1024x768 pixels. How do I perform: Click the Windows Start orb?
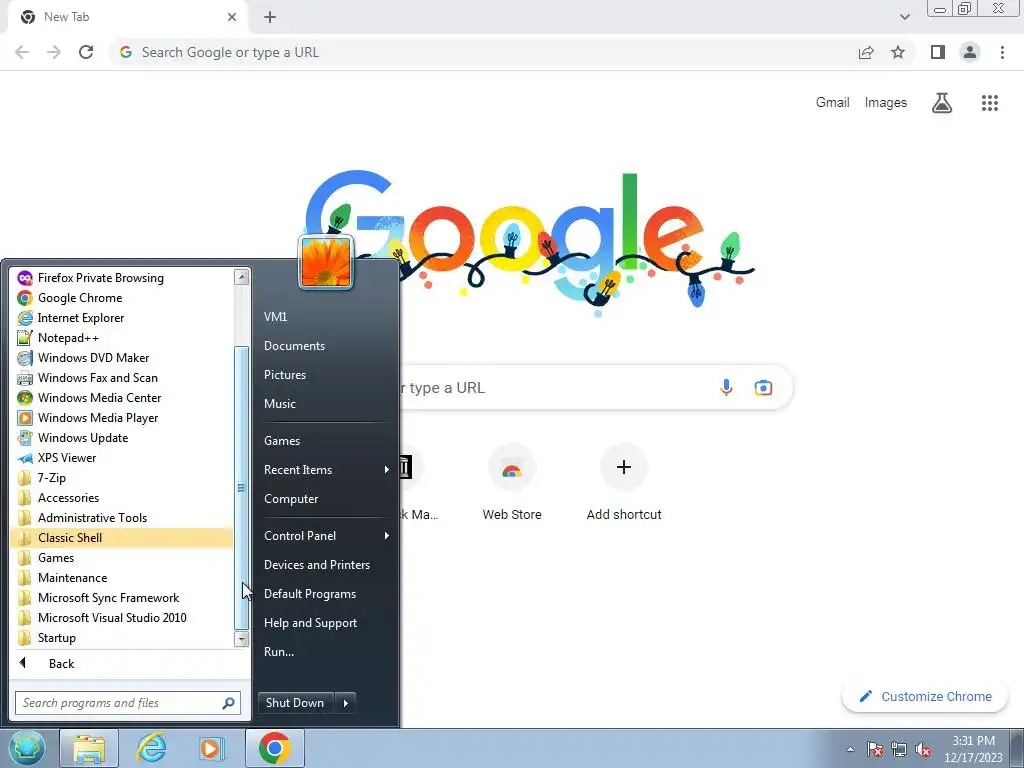click(x=27, y=748)
